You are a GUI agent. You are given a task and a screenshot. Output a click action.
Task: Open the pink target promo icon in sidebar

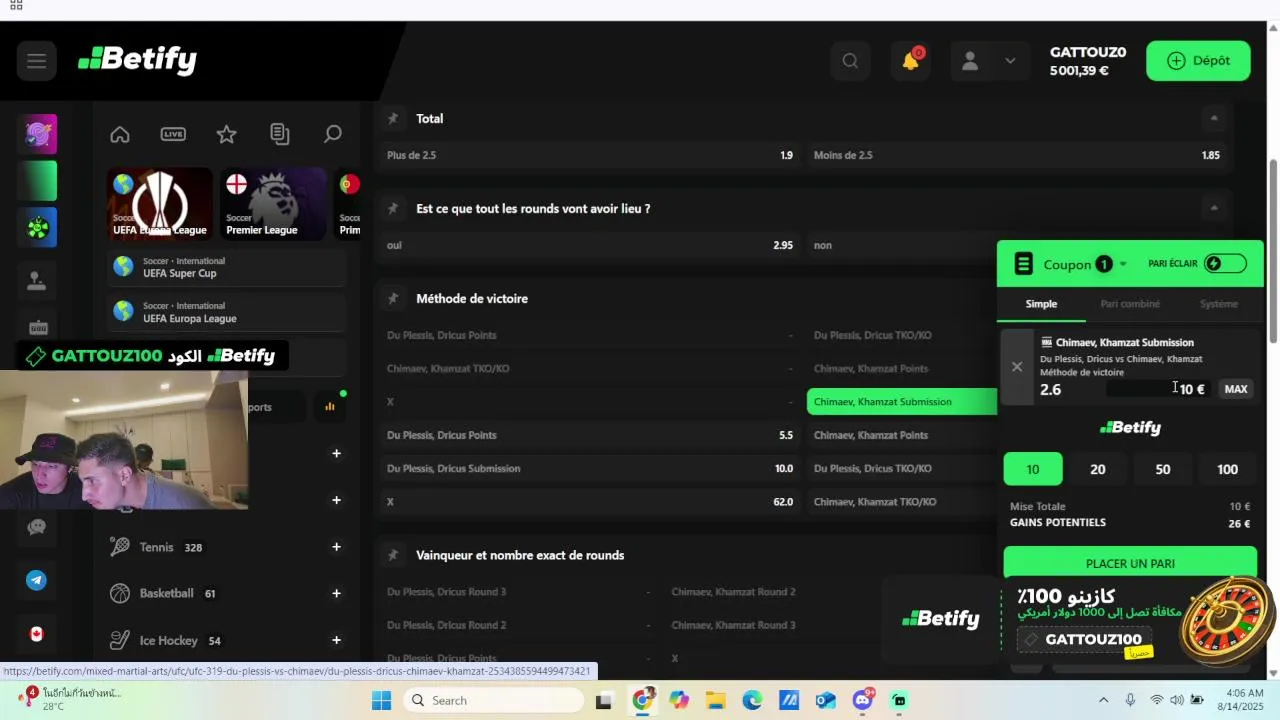[37, 134]
